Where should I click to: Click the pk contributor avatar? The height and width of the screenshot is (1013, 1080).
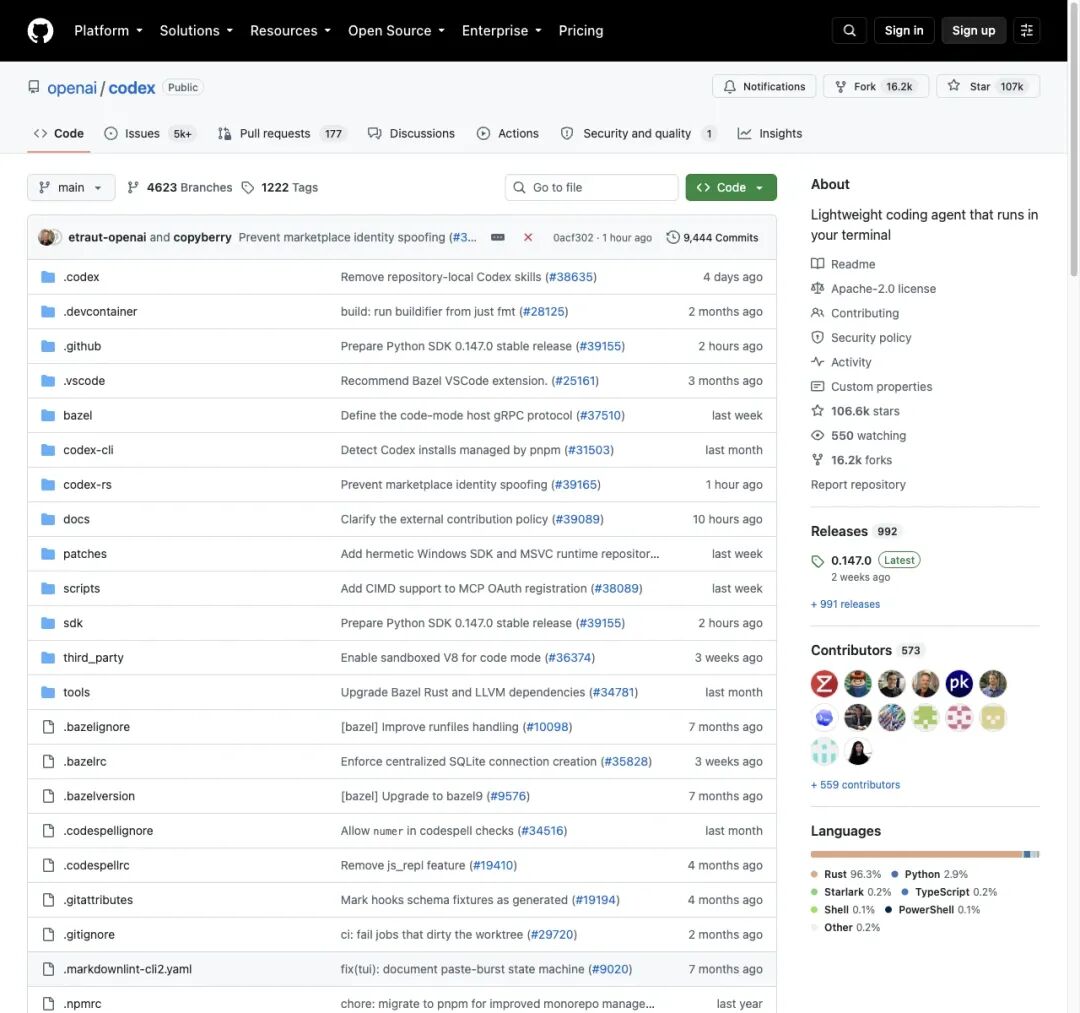(x=959, y=684)
